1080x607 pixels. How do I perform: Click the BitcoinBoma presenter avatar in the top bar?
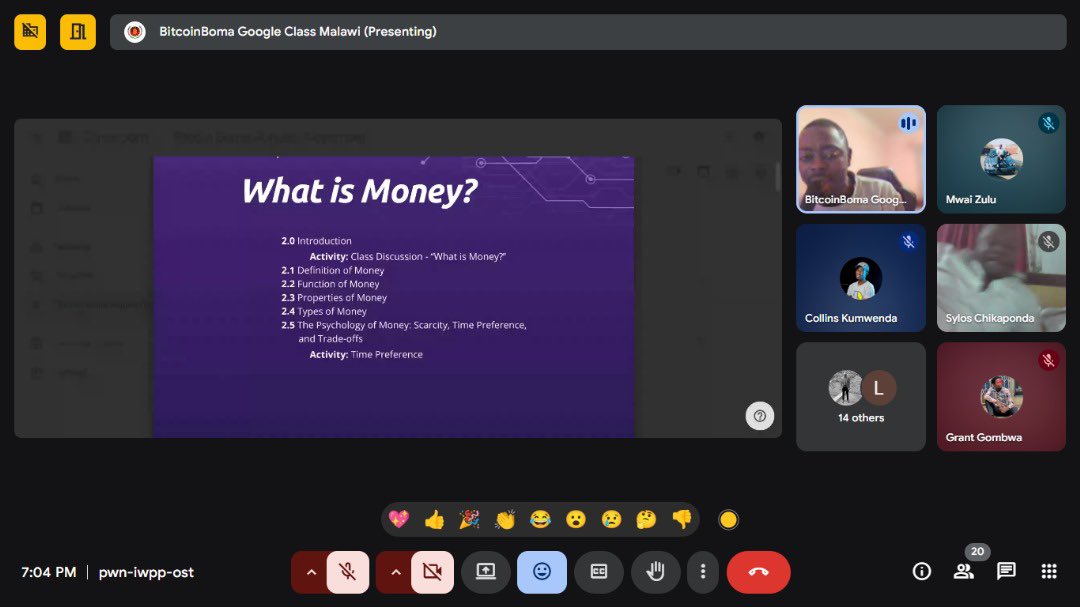pos(135,32)
